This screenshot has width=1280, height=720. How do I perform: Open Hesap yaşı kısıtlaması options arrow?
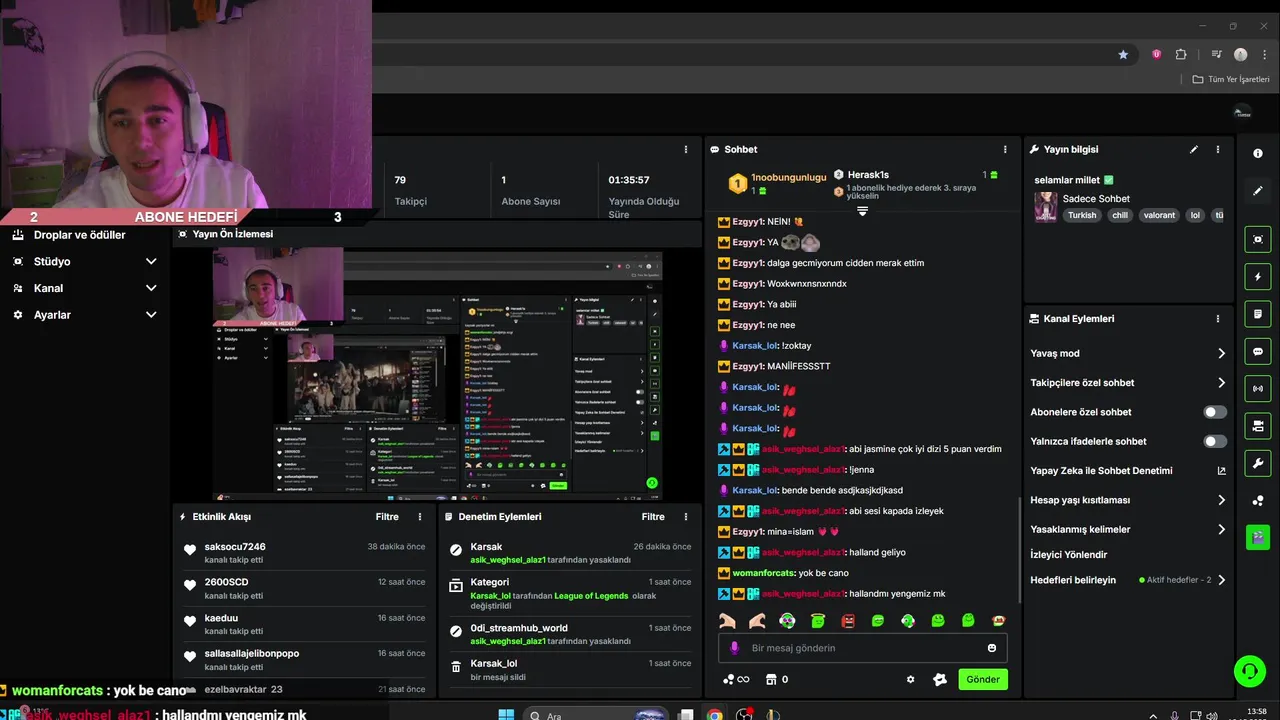(1221, 500)
